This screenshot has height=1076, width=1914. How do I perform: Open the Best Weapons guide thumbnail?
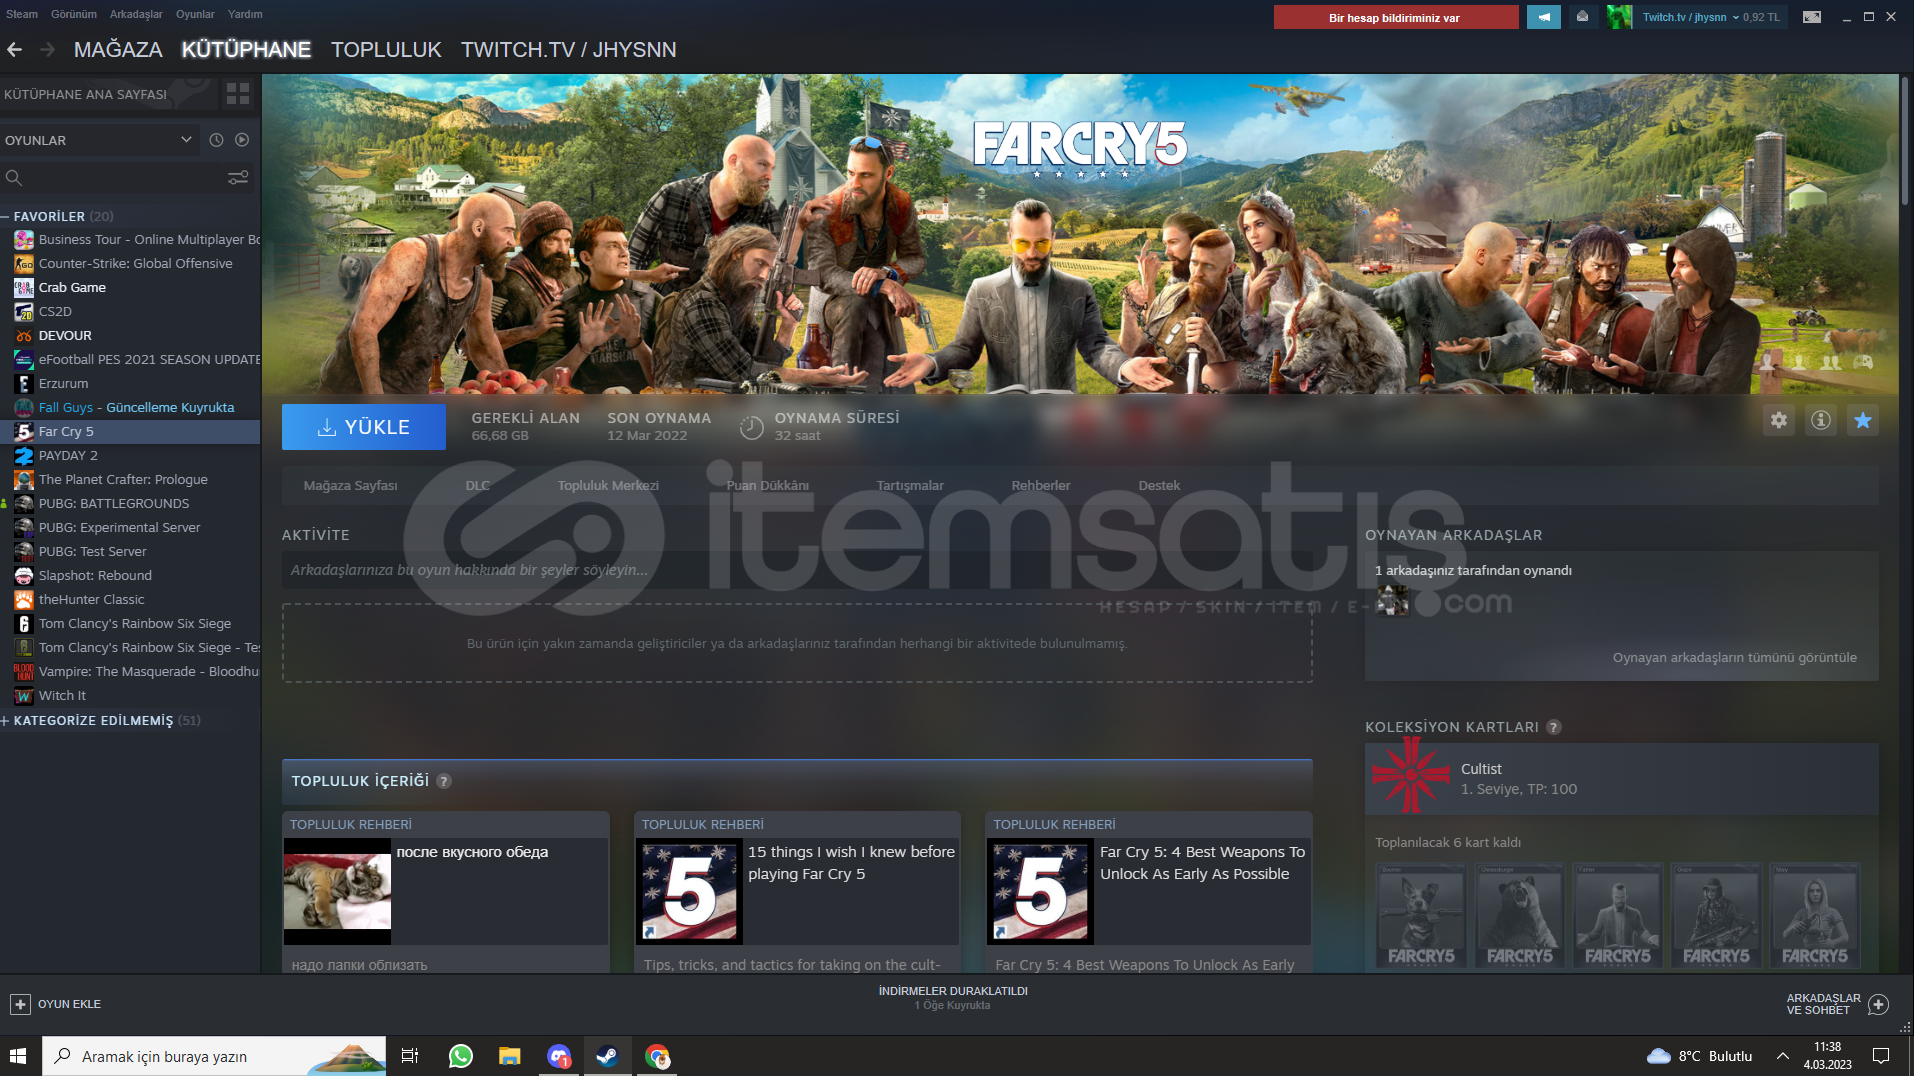(1041, 892)
